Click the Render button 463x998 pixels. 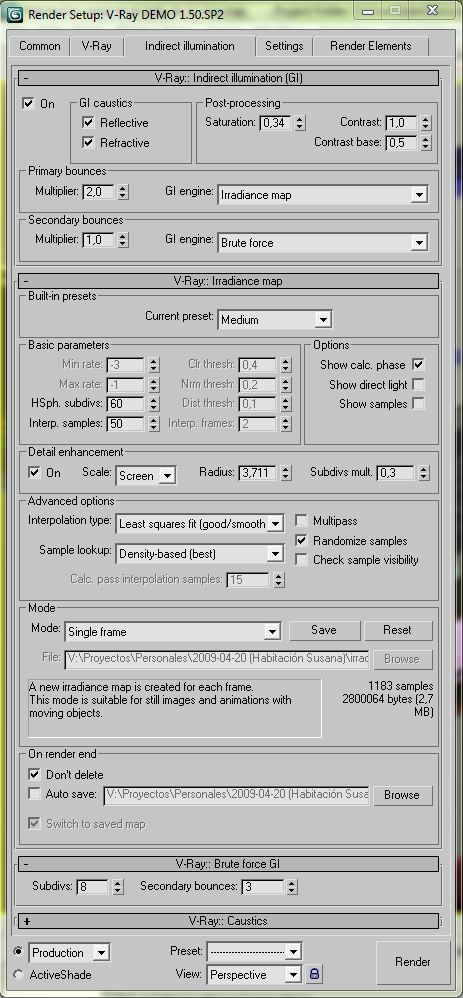coord(413,962)
